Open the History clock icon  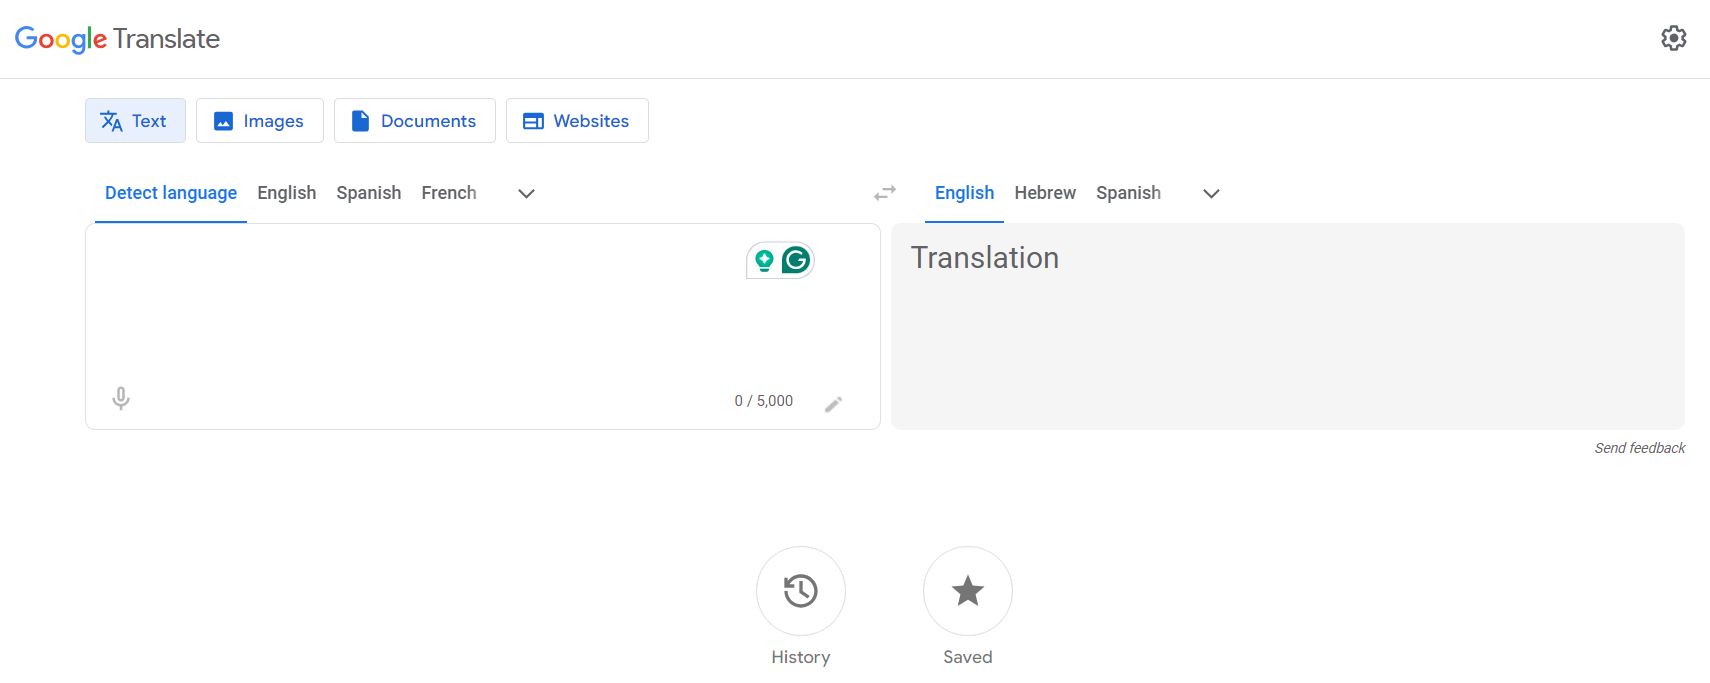pyautogui.click(x=800, y=591)
